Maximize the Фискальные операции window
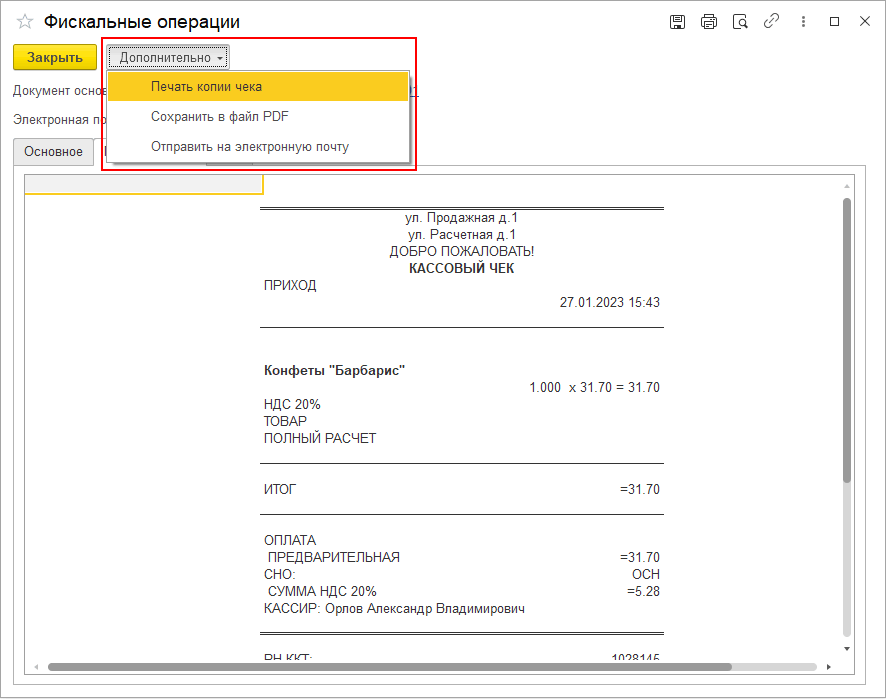The image size is (886, 699). 834,21
